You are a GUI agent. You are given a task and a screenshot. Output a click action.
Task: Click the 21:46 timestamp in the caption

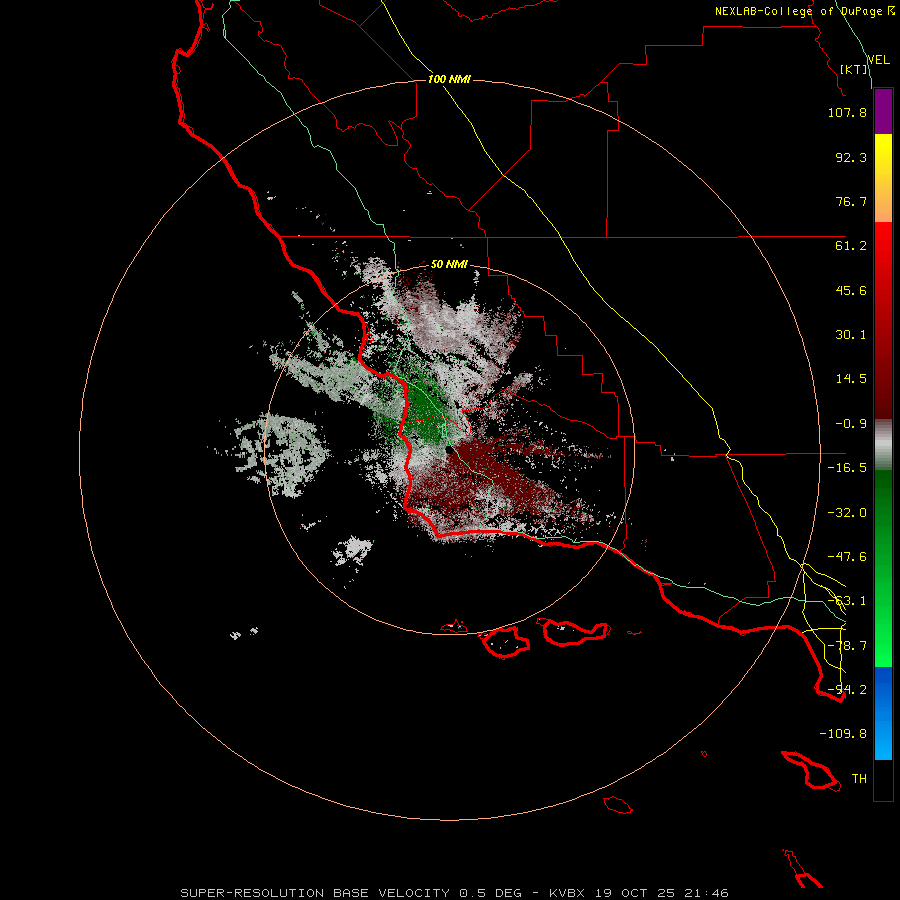coord(705,893)
